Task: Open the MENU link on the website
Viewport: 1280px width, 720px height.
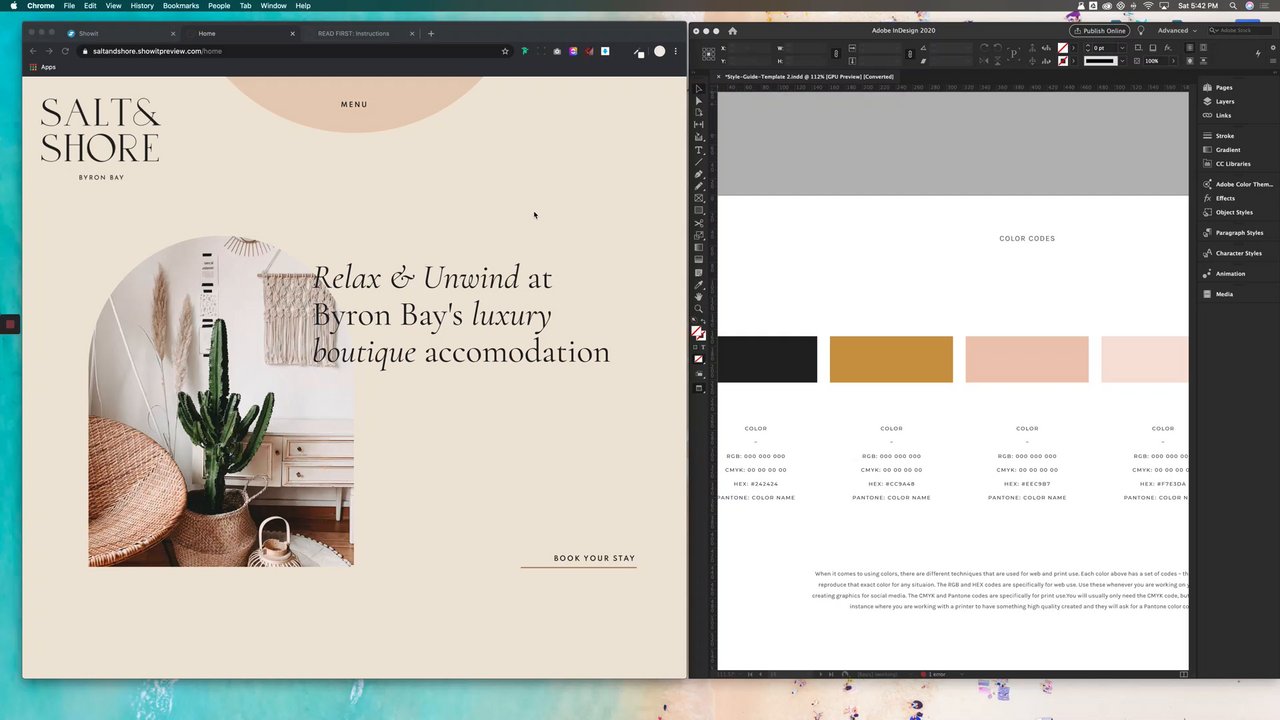Action: tap(354, 104)
